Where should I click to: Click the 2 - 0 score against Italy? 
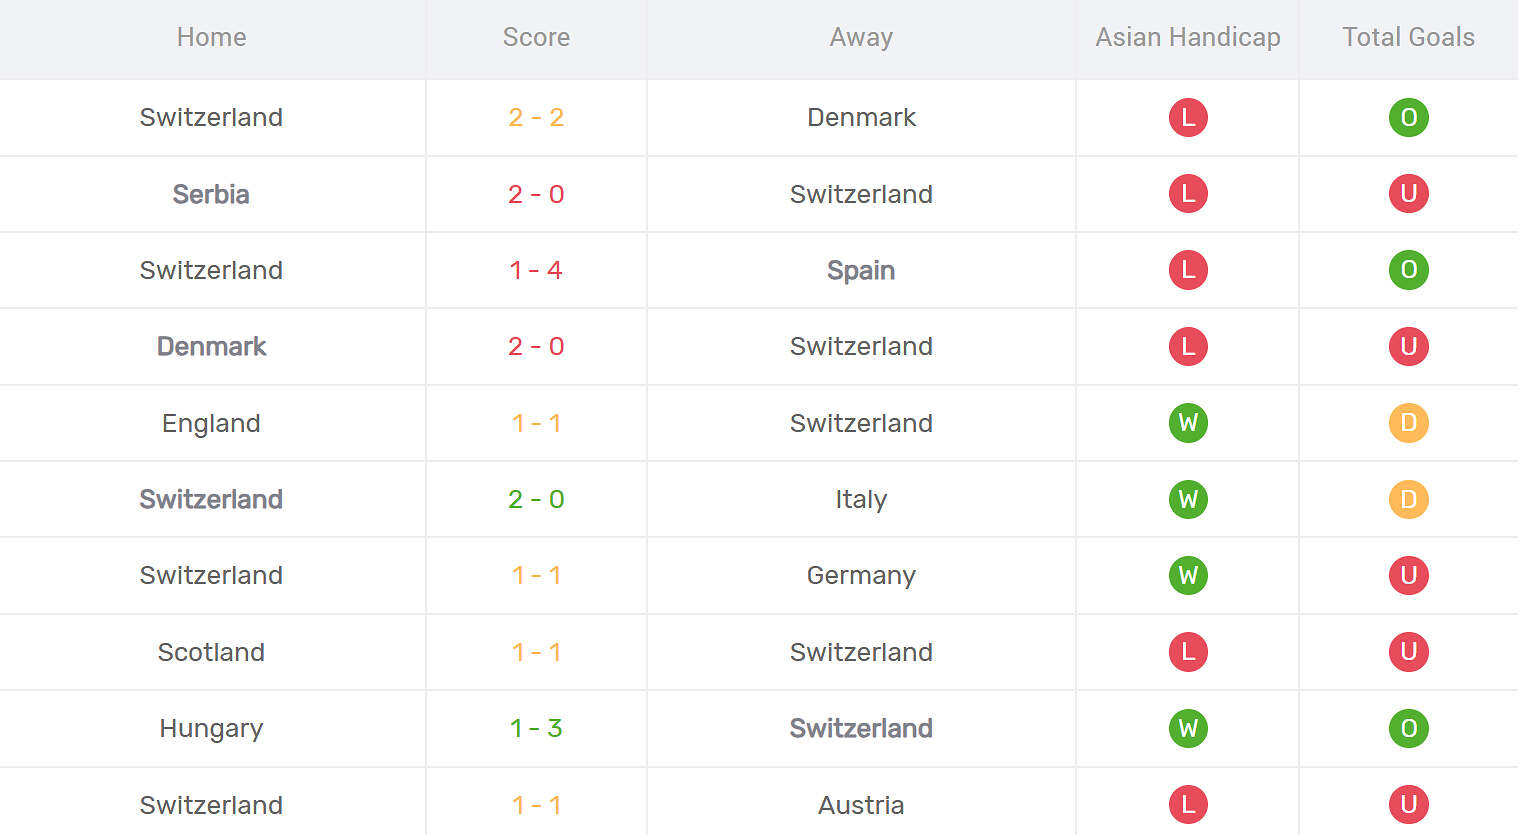click(536, 499)
